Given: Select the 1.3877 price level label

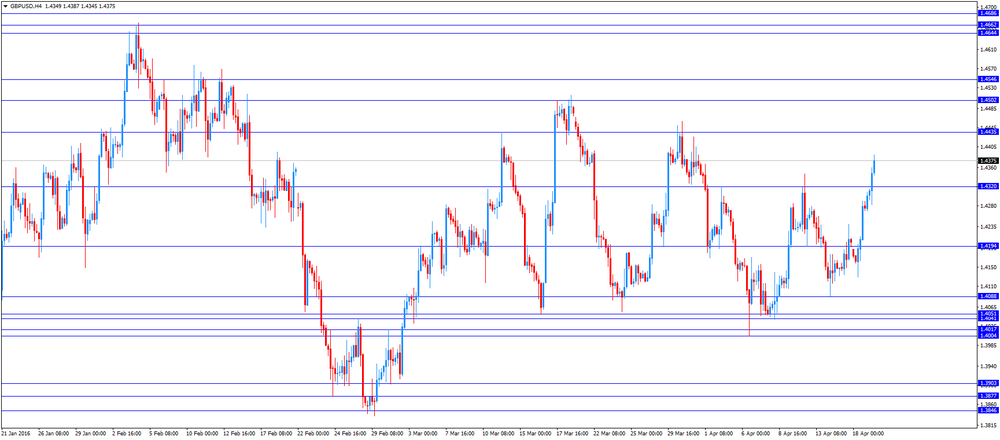Looking at the screenshot, I should (989, 396).
